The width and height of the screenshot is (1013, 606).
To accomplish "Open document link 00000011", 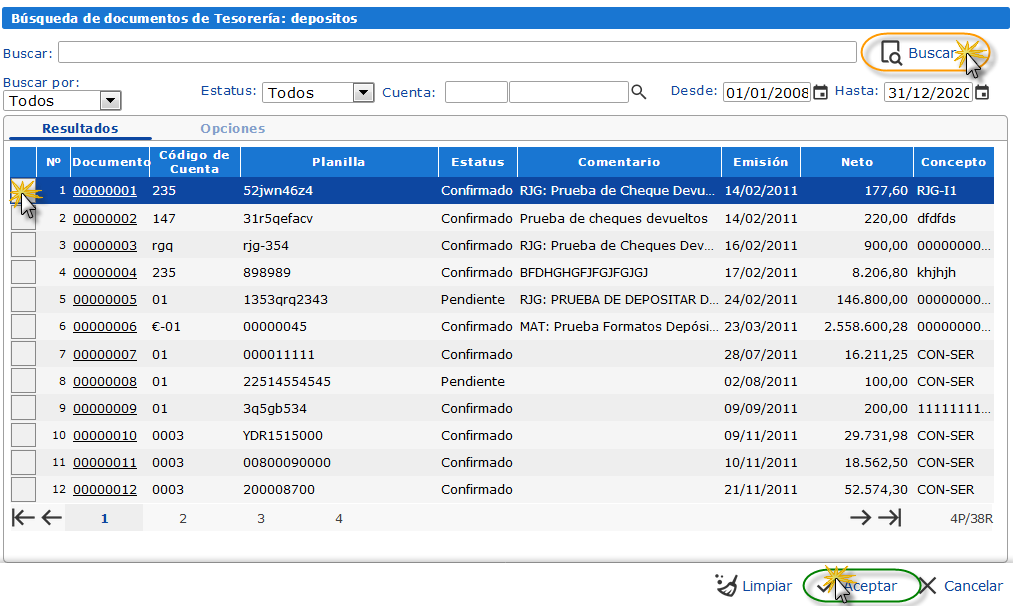I will (x=105, y=463).
